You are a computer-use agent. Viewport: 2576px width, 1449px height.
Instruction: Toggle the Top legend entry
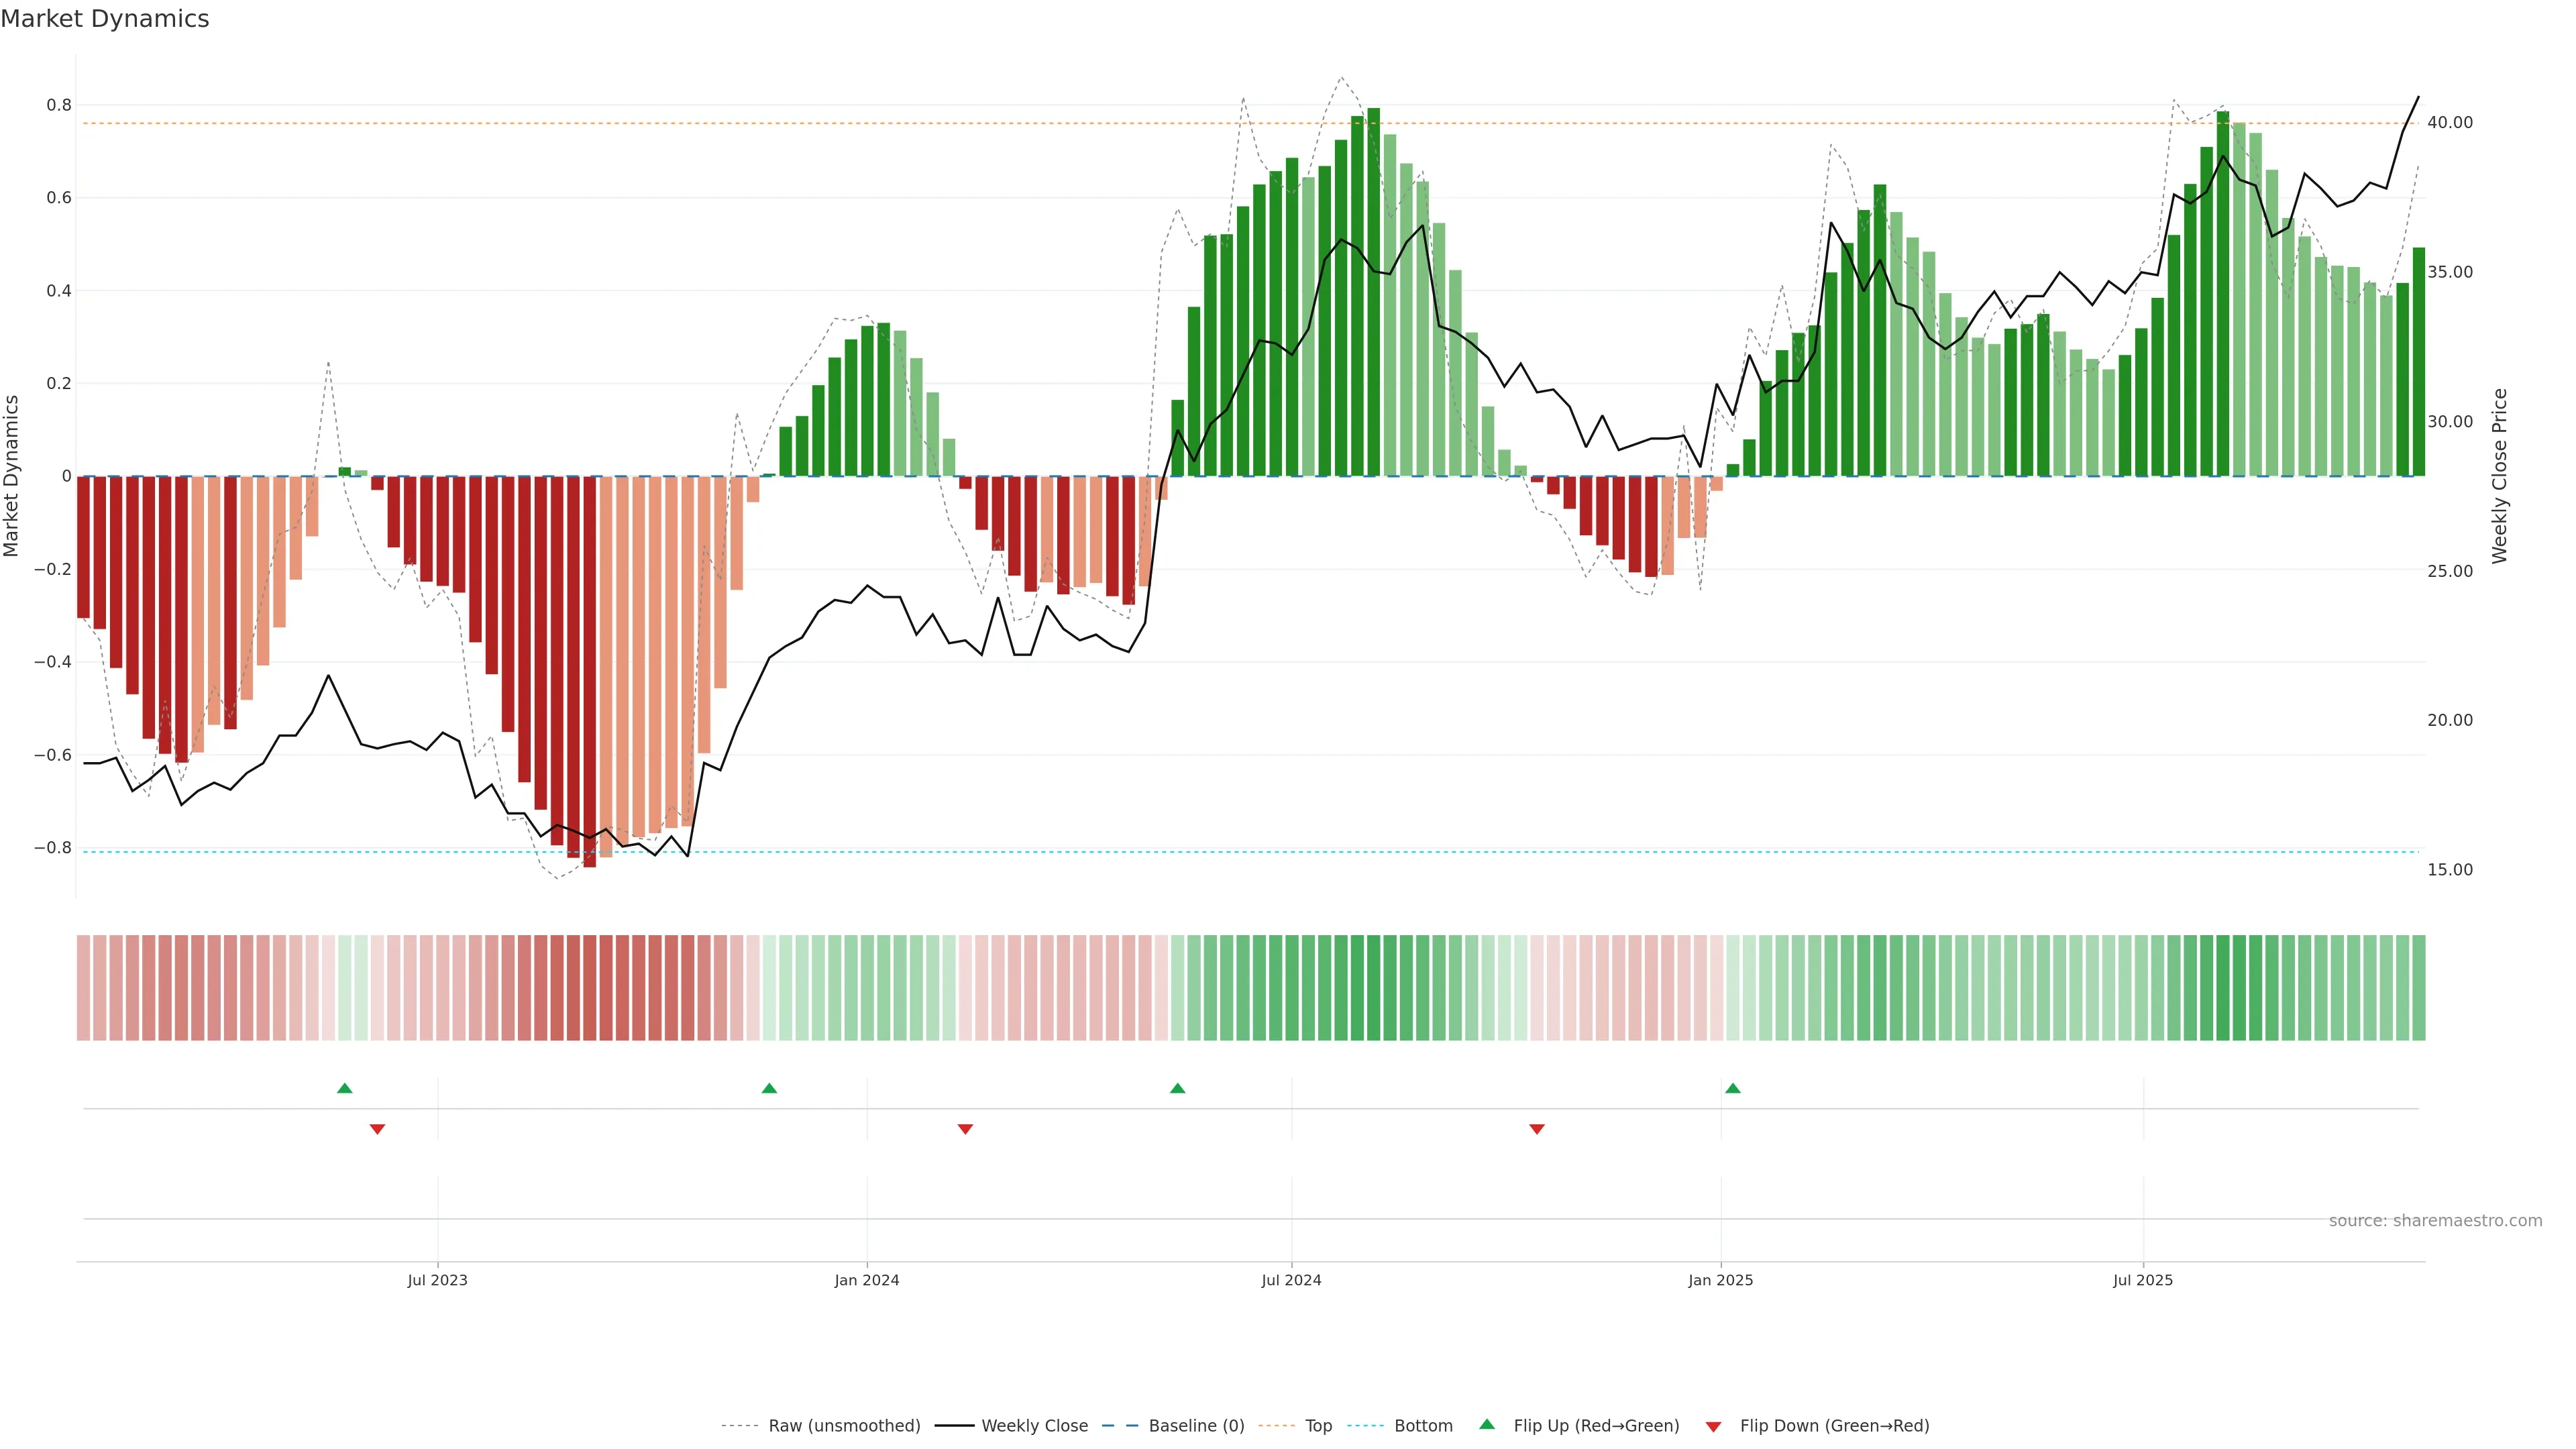[x=1318, y=1426]
